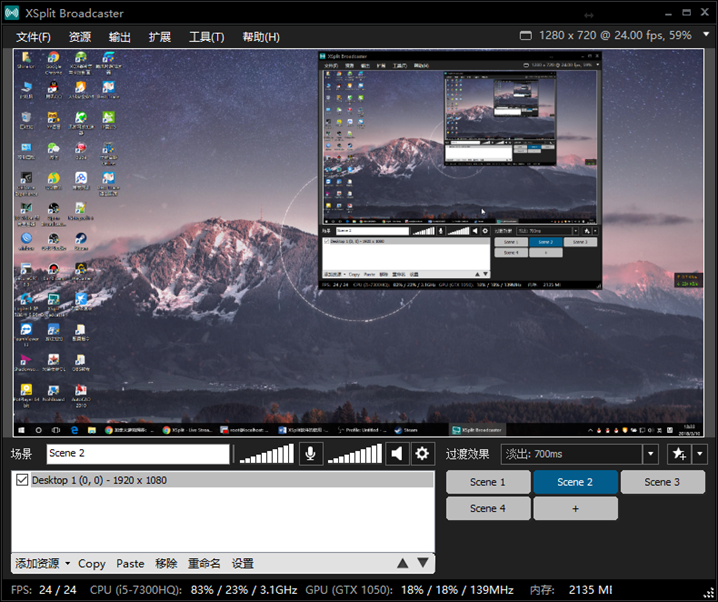The height and width of the screenshot is (602, 718).
Task: Click the resolution display icon beside 1280 x 720
Action: point(526,36)
